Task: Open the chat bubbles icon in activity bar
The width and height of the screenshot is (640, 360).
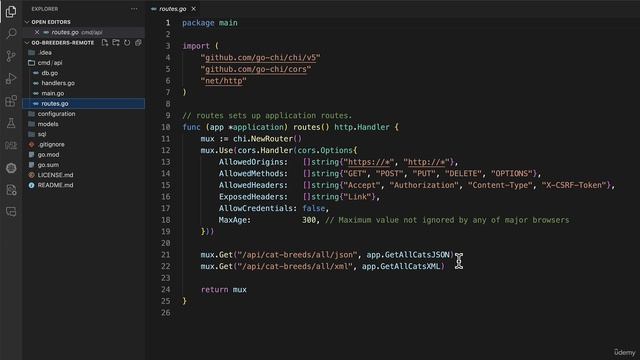Action: coord(11,211)
